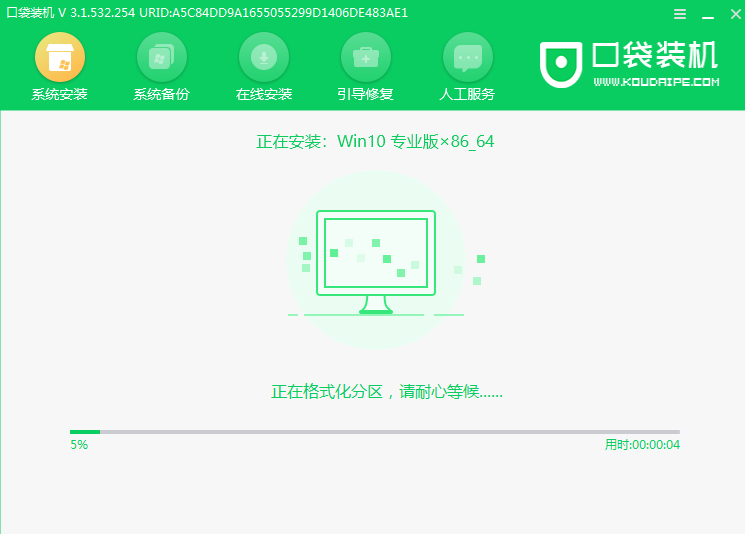This screenshot has width=745, height=534.
Task: Open the hamburger menu in title bar
Action: (680, 14)
